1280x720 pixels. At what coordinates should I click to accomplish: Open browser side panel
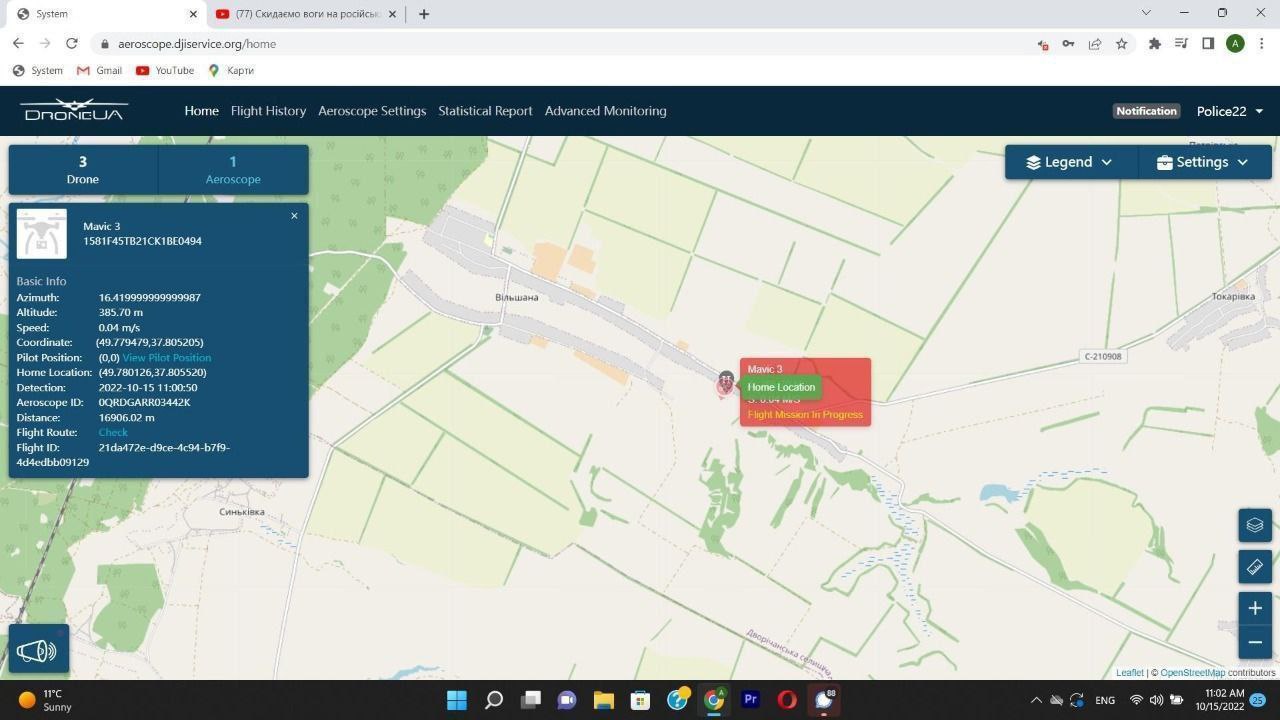[1208, 44]
